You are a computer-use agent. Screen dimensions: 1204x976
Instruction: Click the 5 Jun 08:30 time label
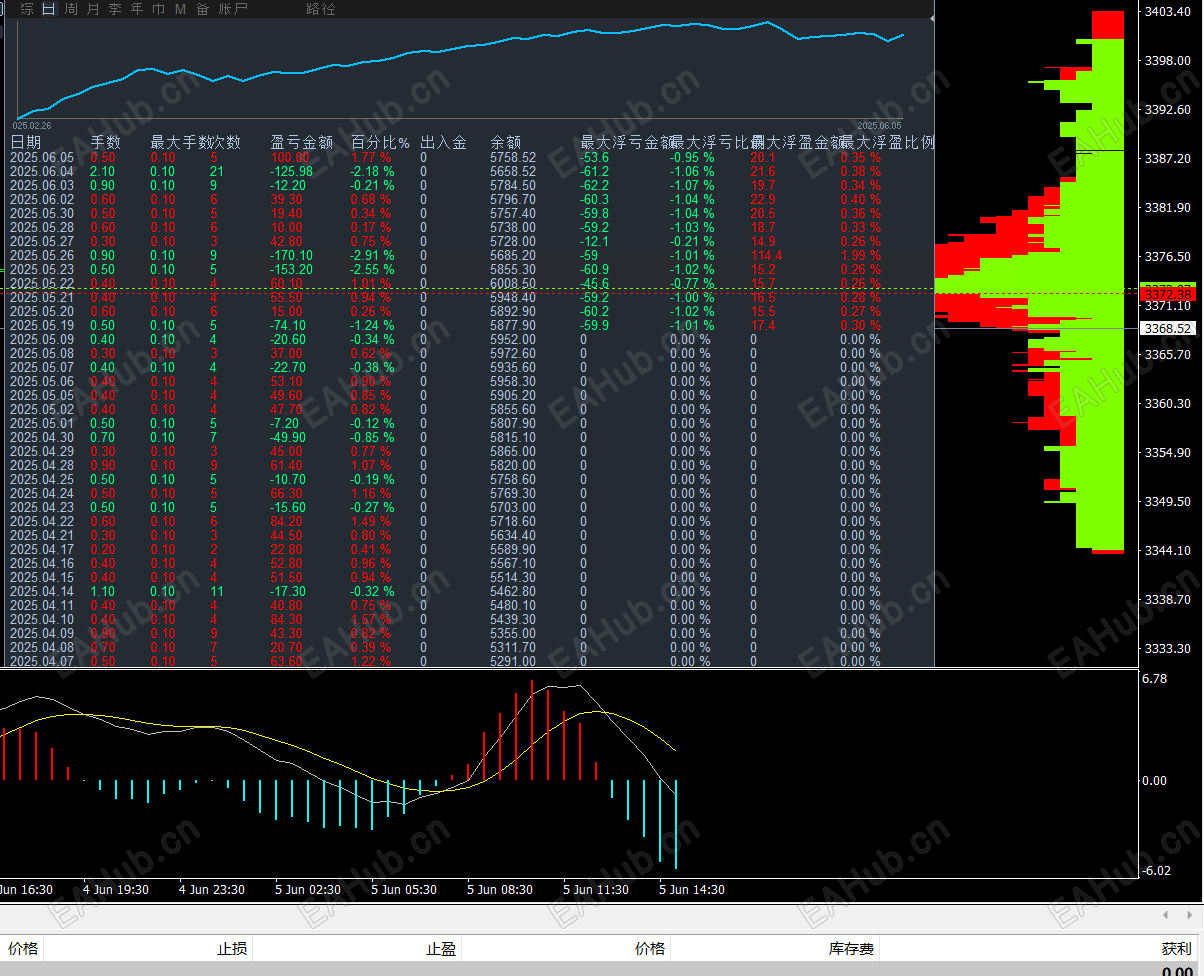click(x=500, y=889)
